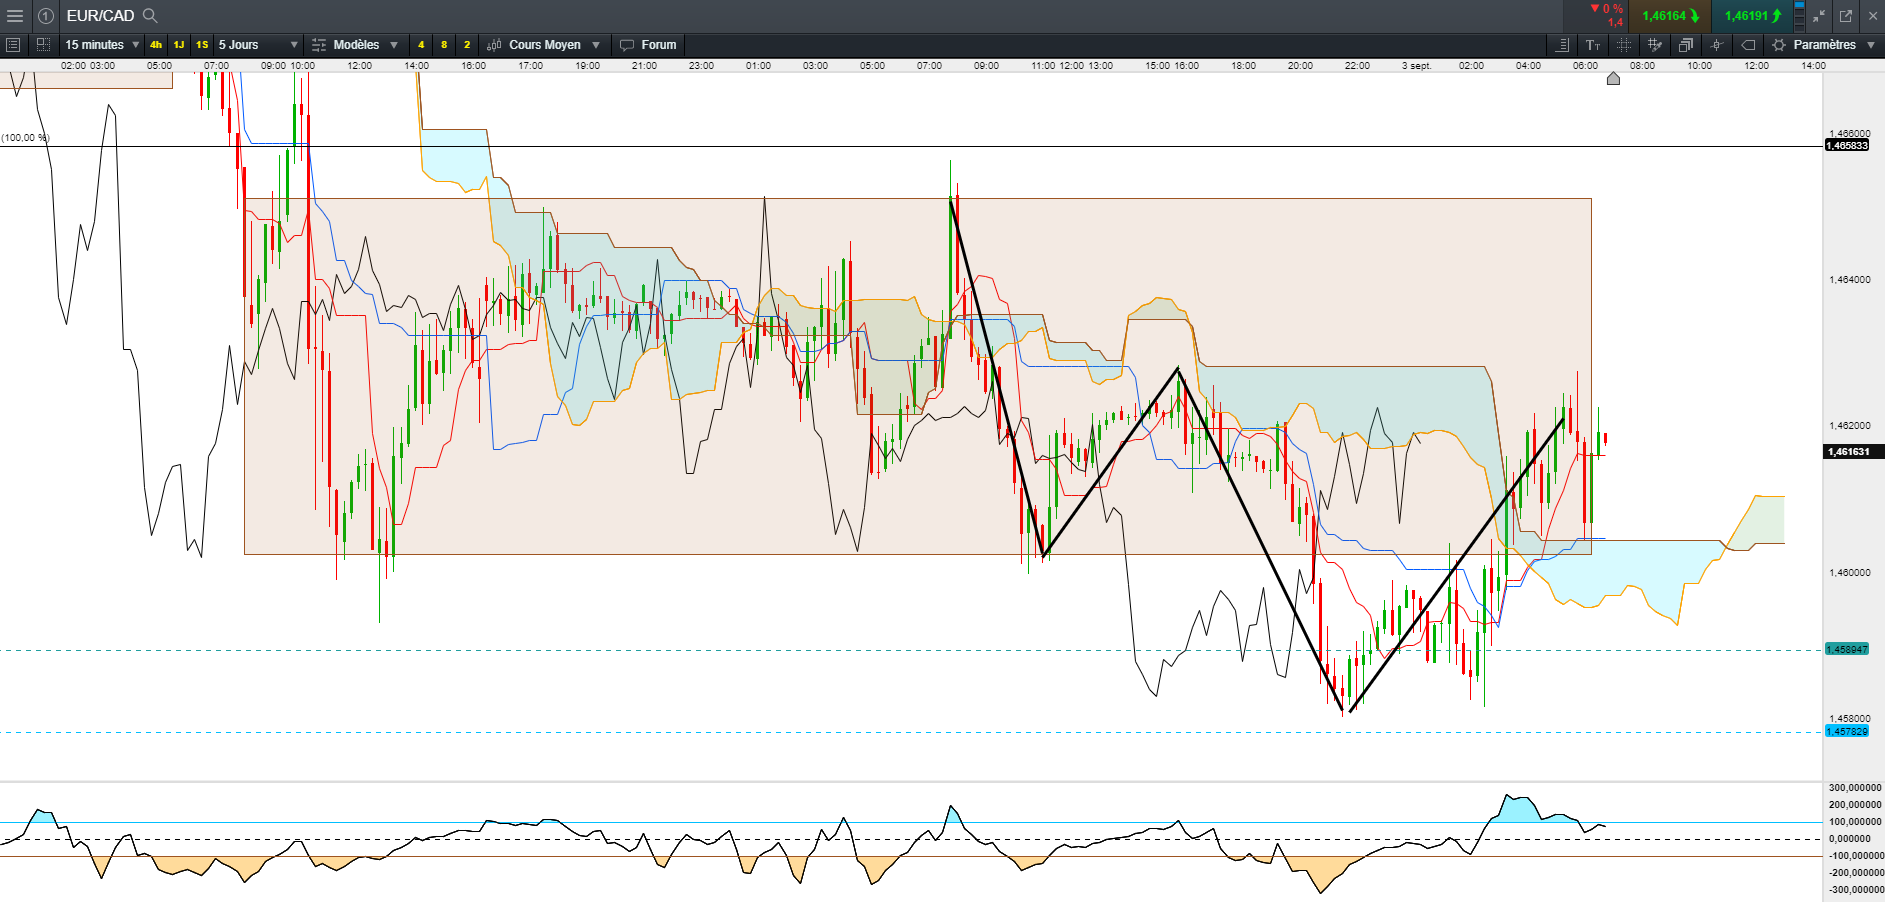Toggle the 4h timeframe shortcut

tap(156, 45)
